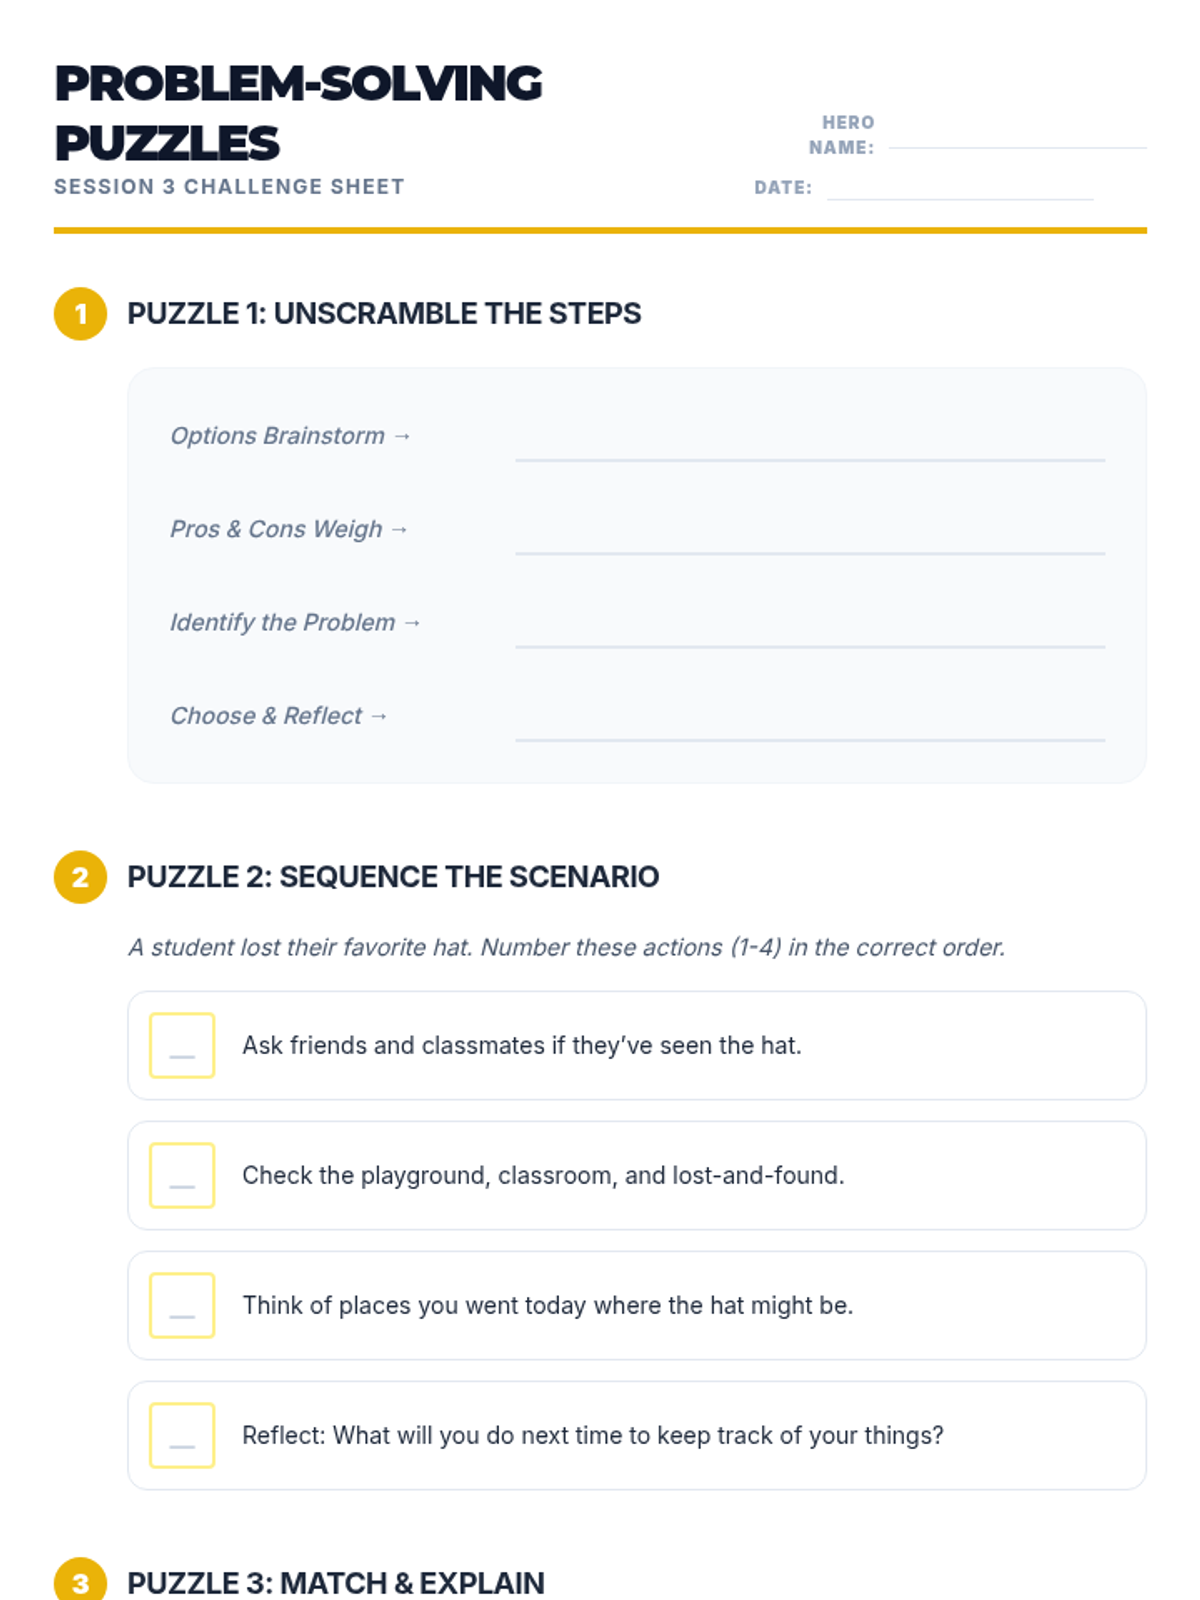Click the 'Problem-Solving Puzzles' title
This screenshot has height=1600, width=1200.
click(x=298, y=112)
